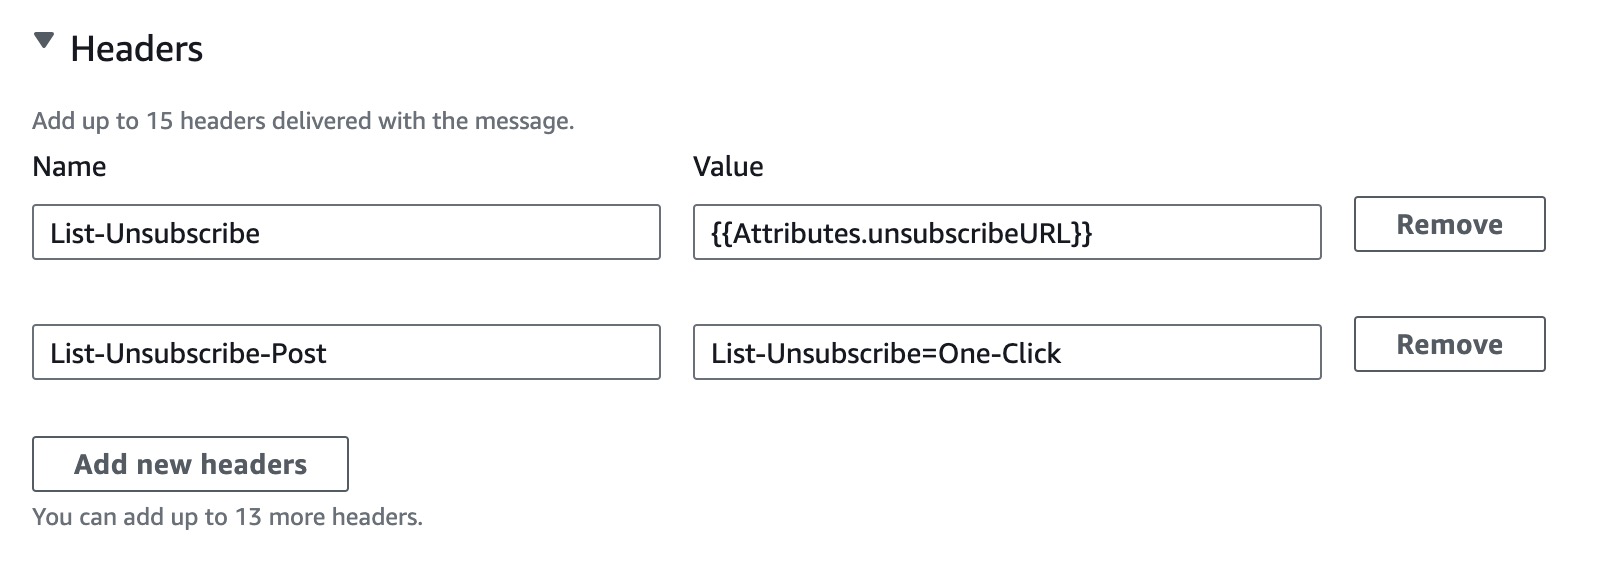
Task: Click the '15 headers delivered' description text
Action: tap(303, 121)
